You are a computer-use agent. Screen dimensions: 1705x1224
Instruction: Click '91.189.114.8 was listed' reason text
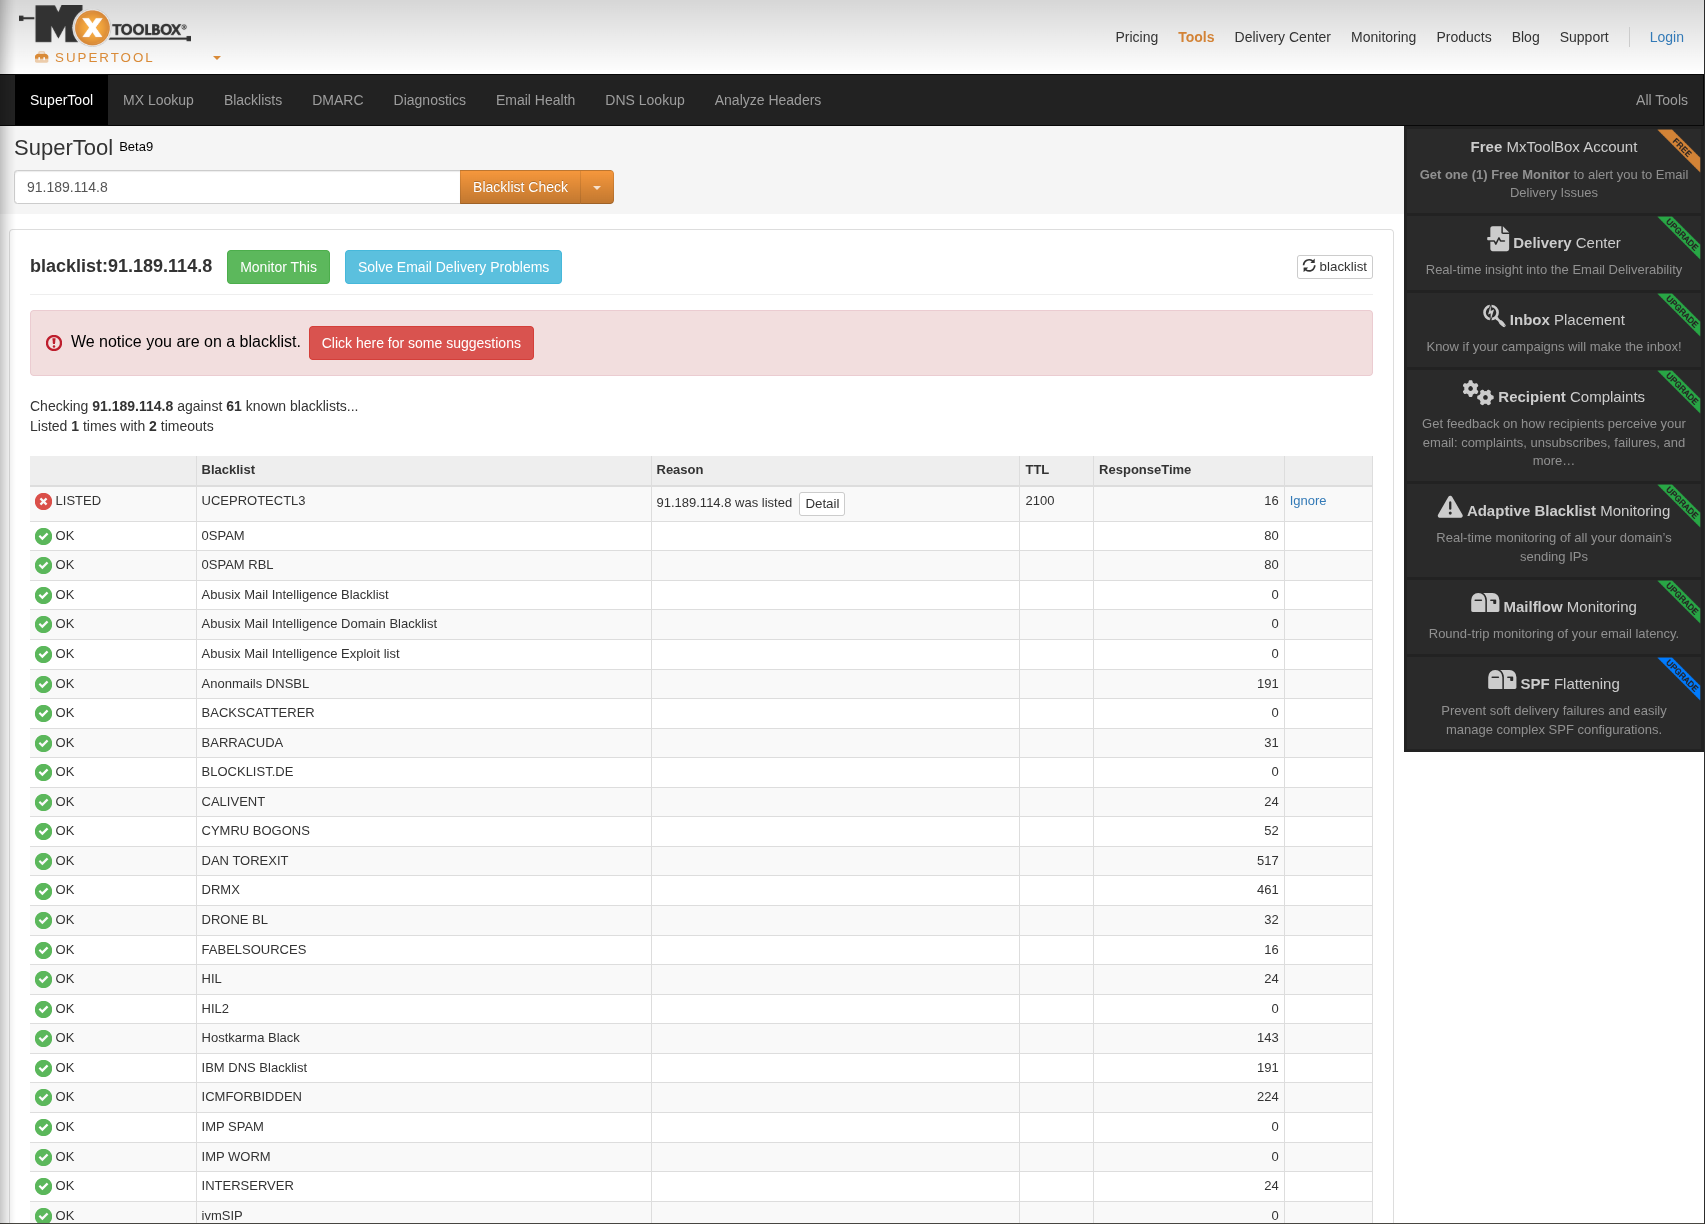724,503
